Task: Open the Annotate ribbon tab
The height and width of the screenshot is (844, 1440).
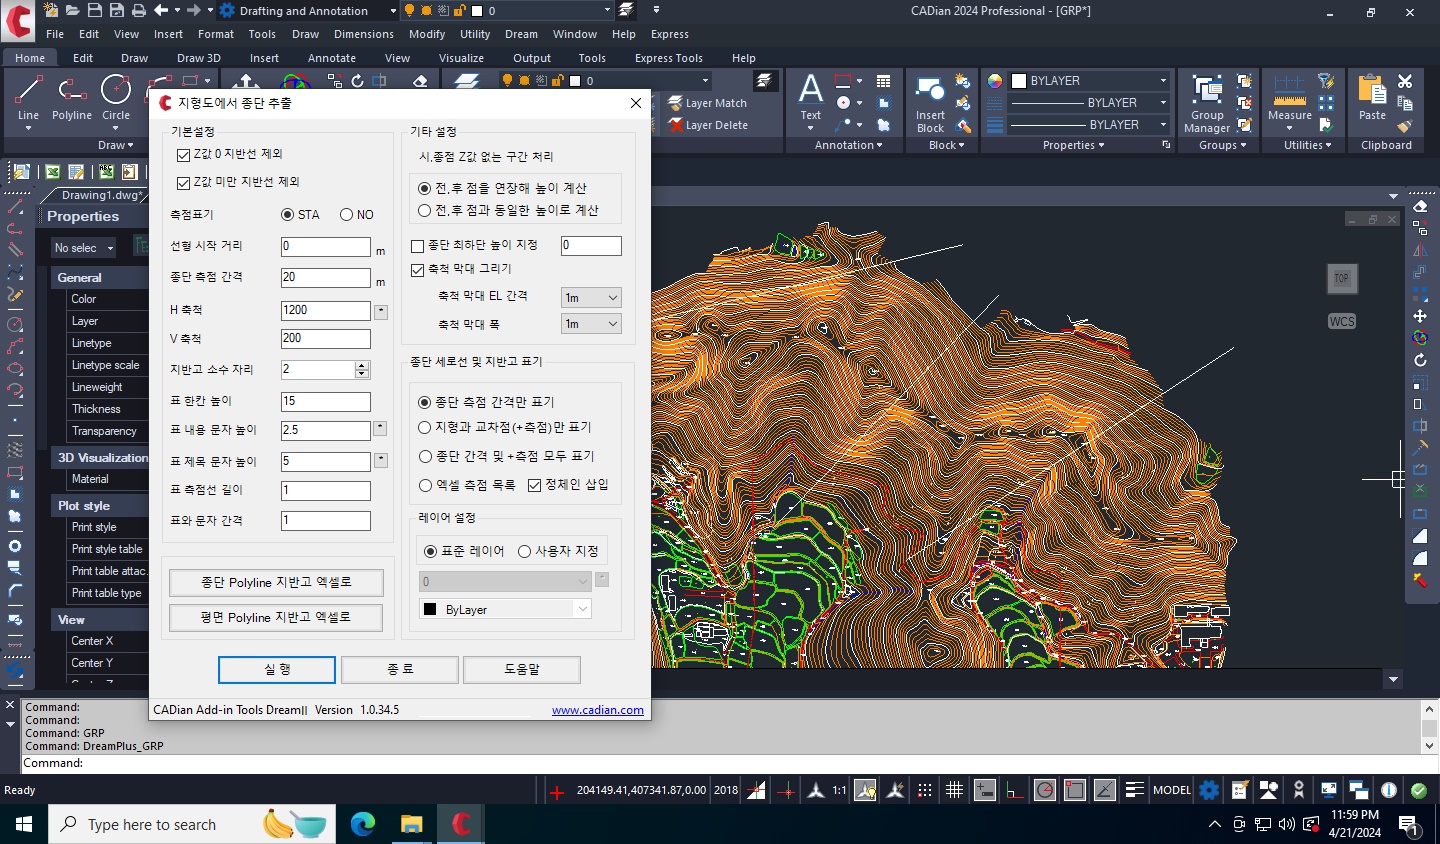Action: pos(331,58)
